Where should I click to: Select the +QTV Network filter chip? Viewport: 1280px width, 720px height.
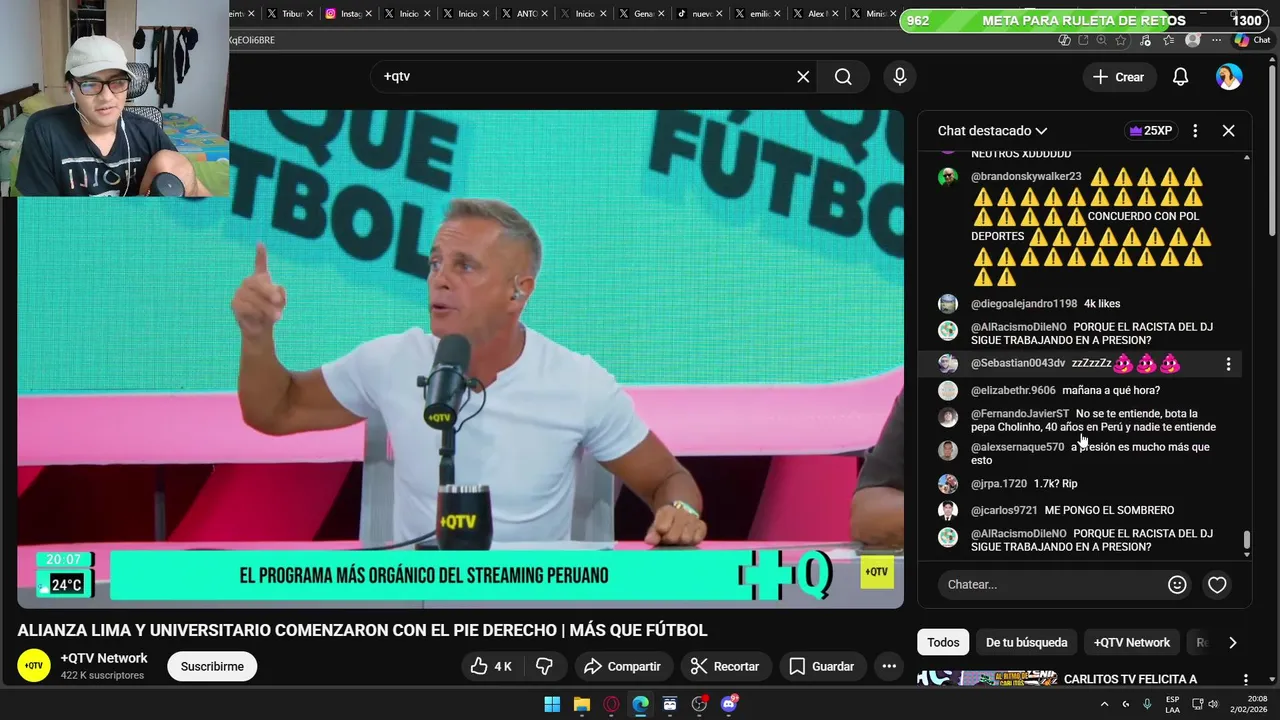tap(1132, 643)
